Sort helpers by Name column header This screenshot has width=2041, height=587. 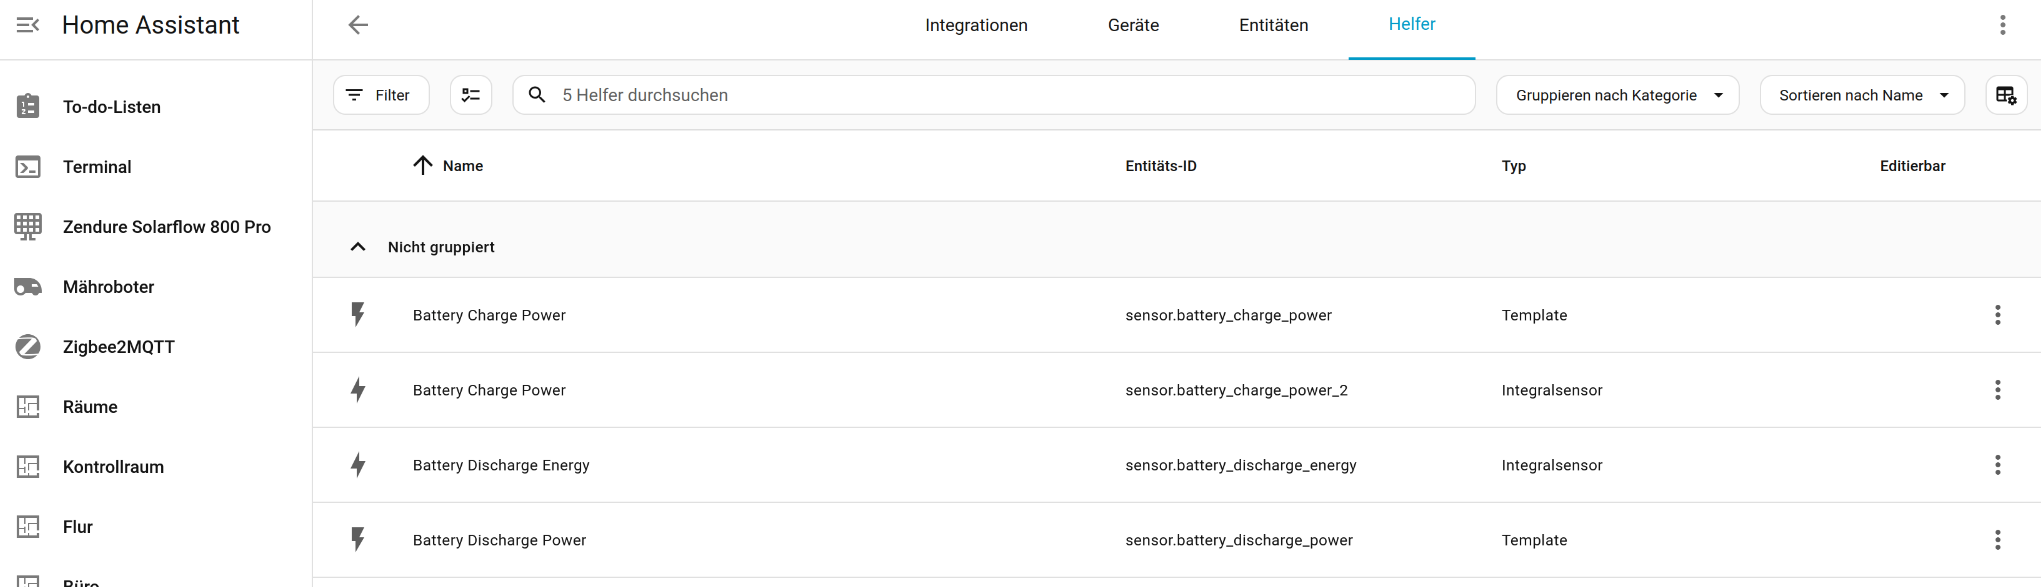462,166
